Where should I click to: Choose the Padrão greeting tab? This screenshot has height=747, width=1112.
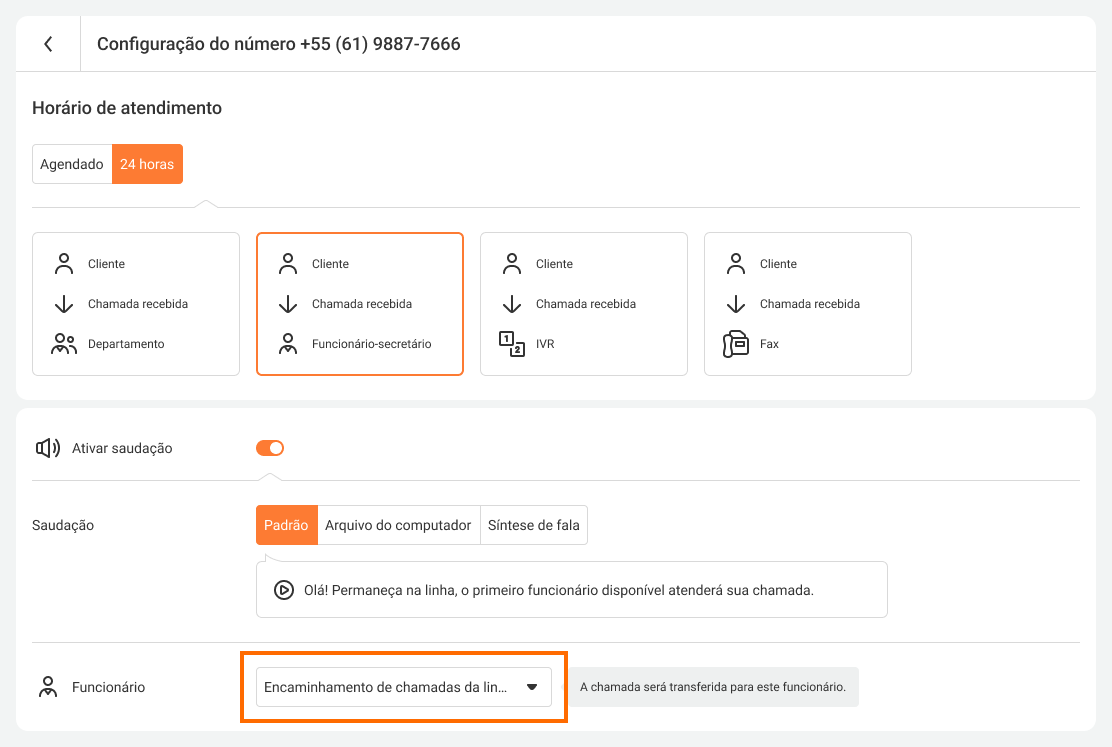pyautogui.click(x=286, y=525)
